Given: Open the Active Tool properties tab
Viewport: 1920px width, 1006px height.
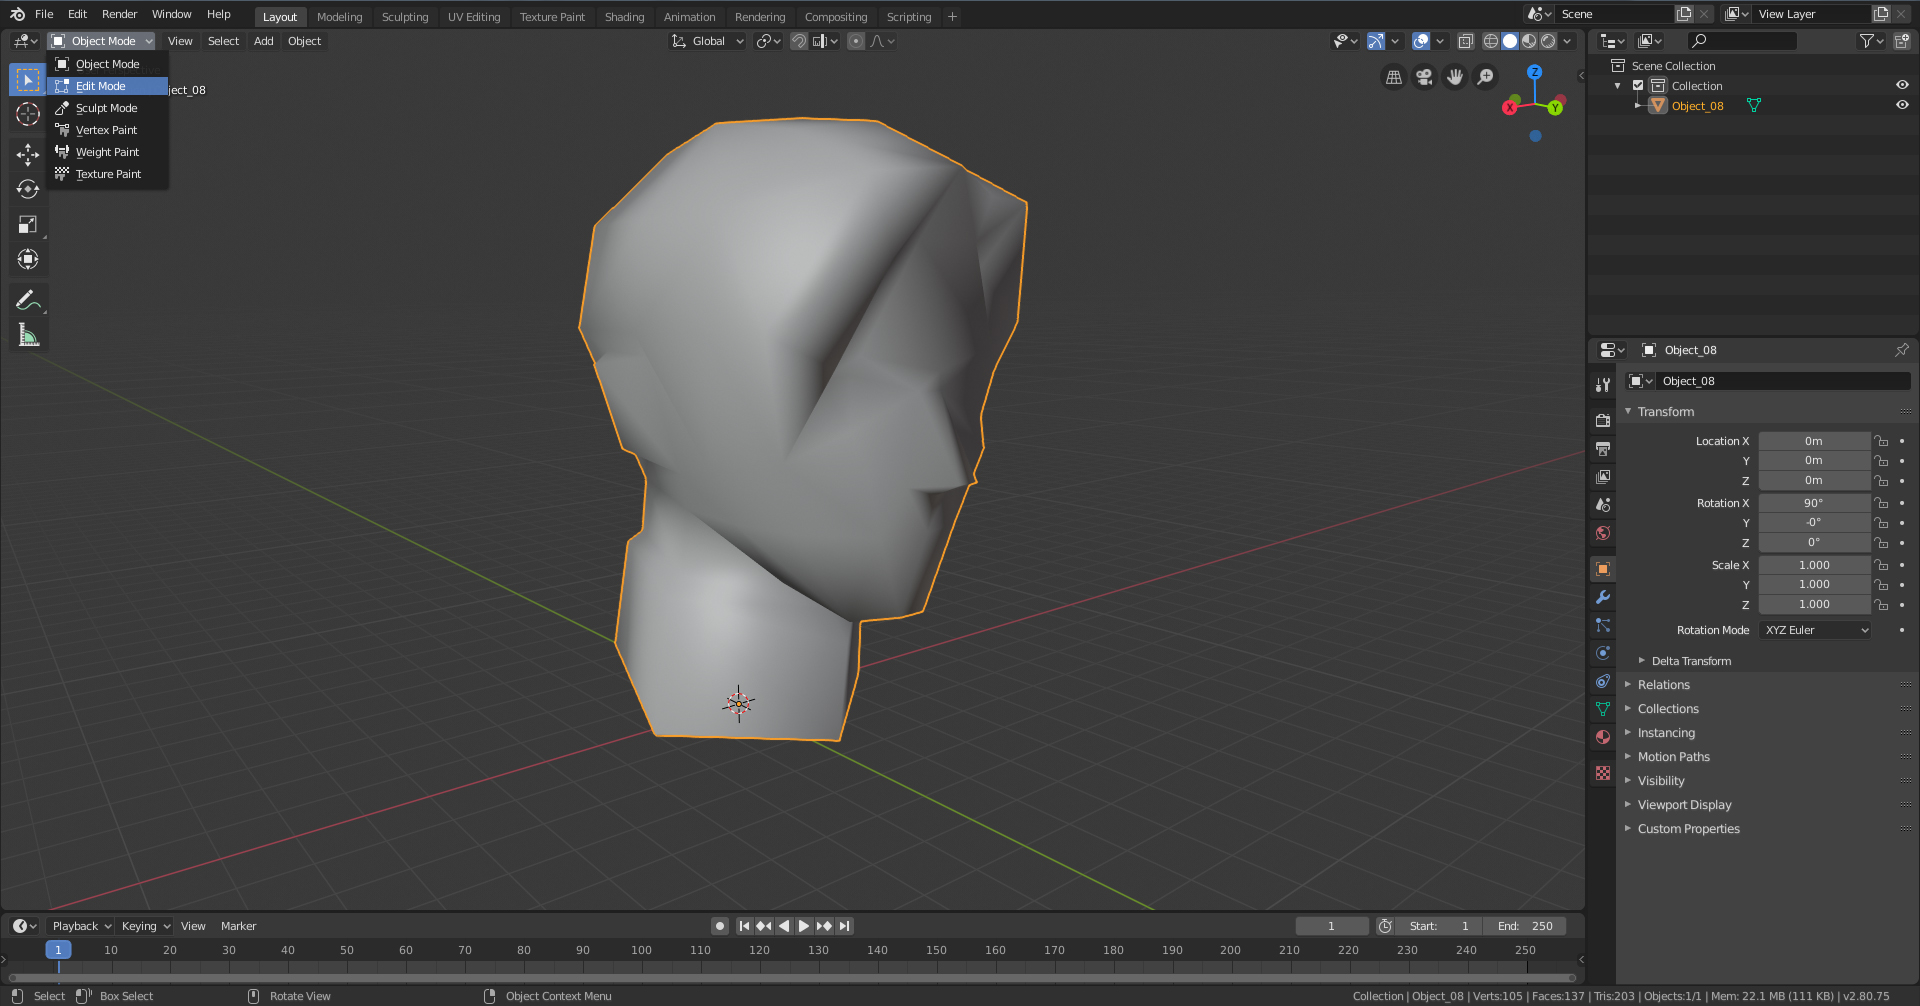Looking at the screenshot, I should point(1603,385).
